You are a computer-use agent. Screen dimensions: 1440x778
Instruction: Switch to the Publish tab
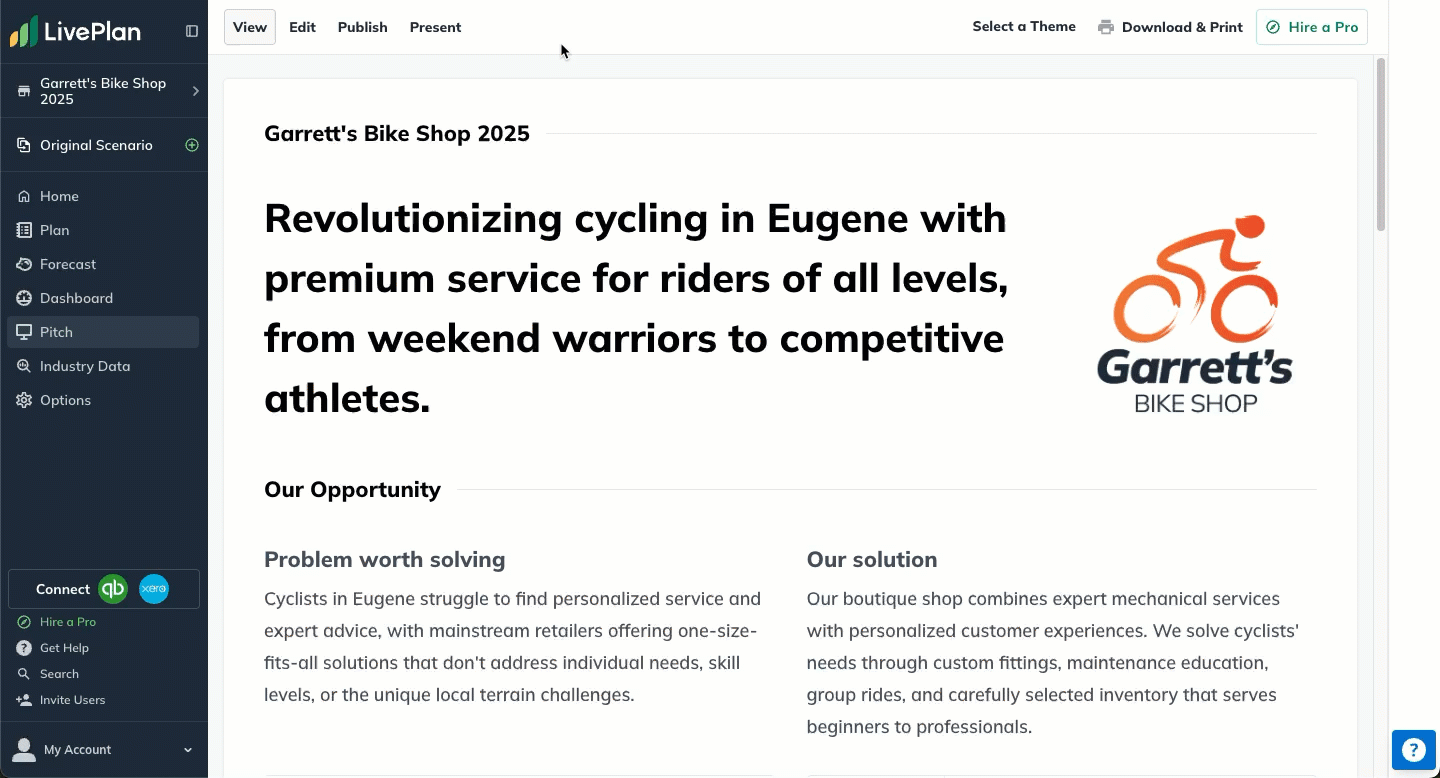tap(362, 27)
